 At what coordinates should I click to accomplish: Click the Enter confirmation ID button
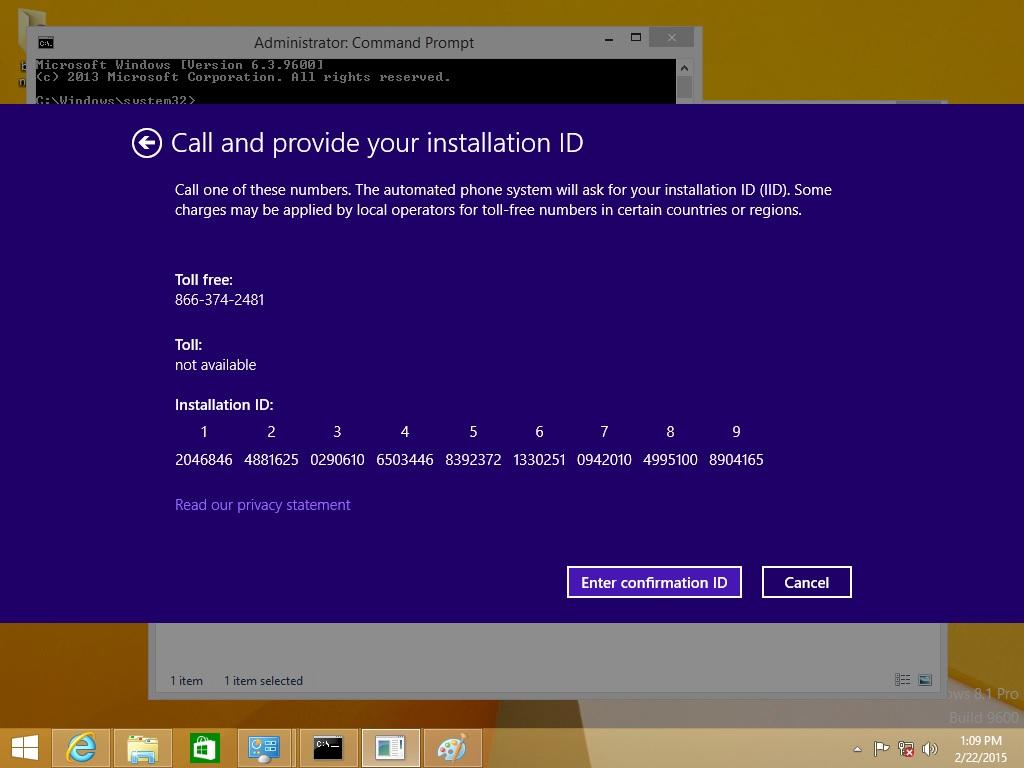654,582
